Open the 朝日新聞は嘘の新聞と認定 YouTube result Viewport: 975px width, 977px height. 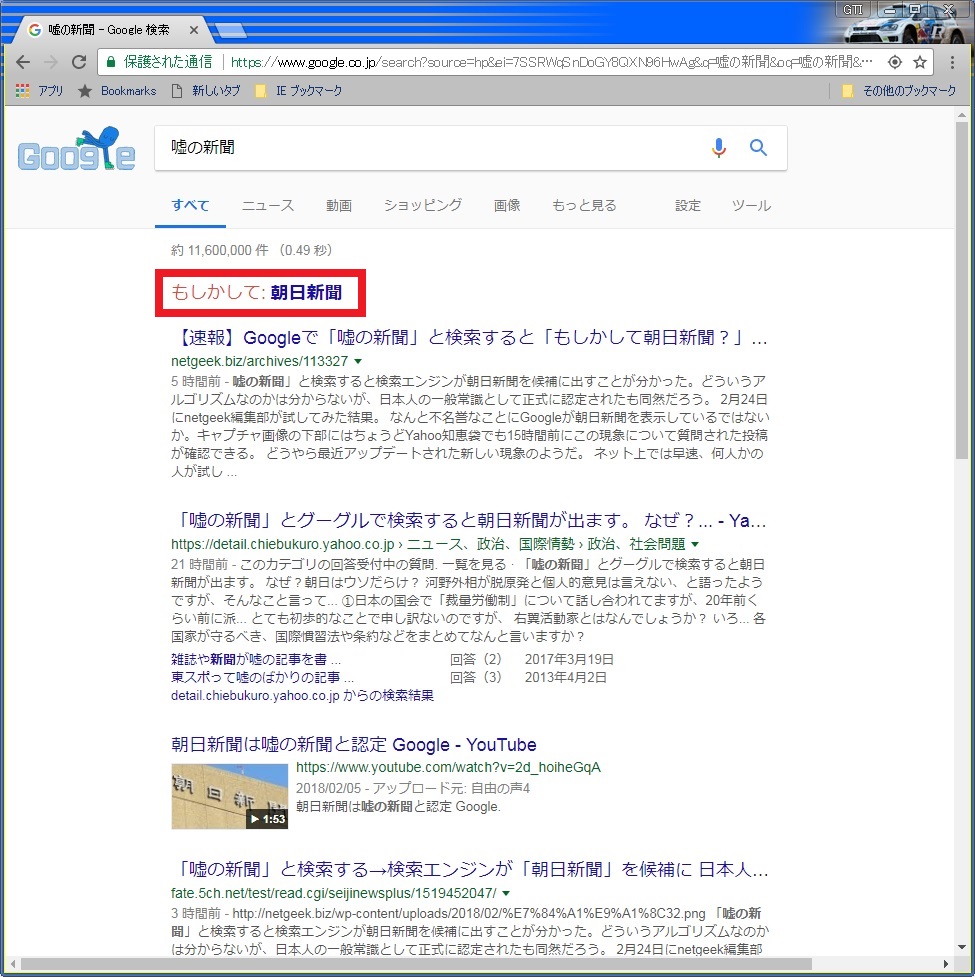click(354, 745)
